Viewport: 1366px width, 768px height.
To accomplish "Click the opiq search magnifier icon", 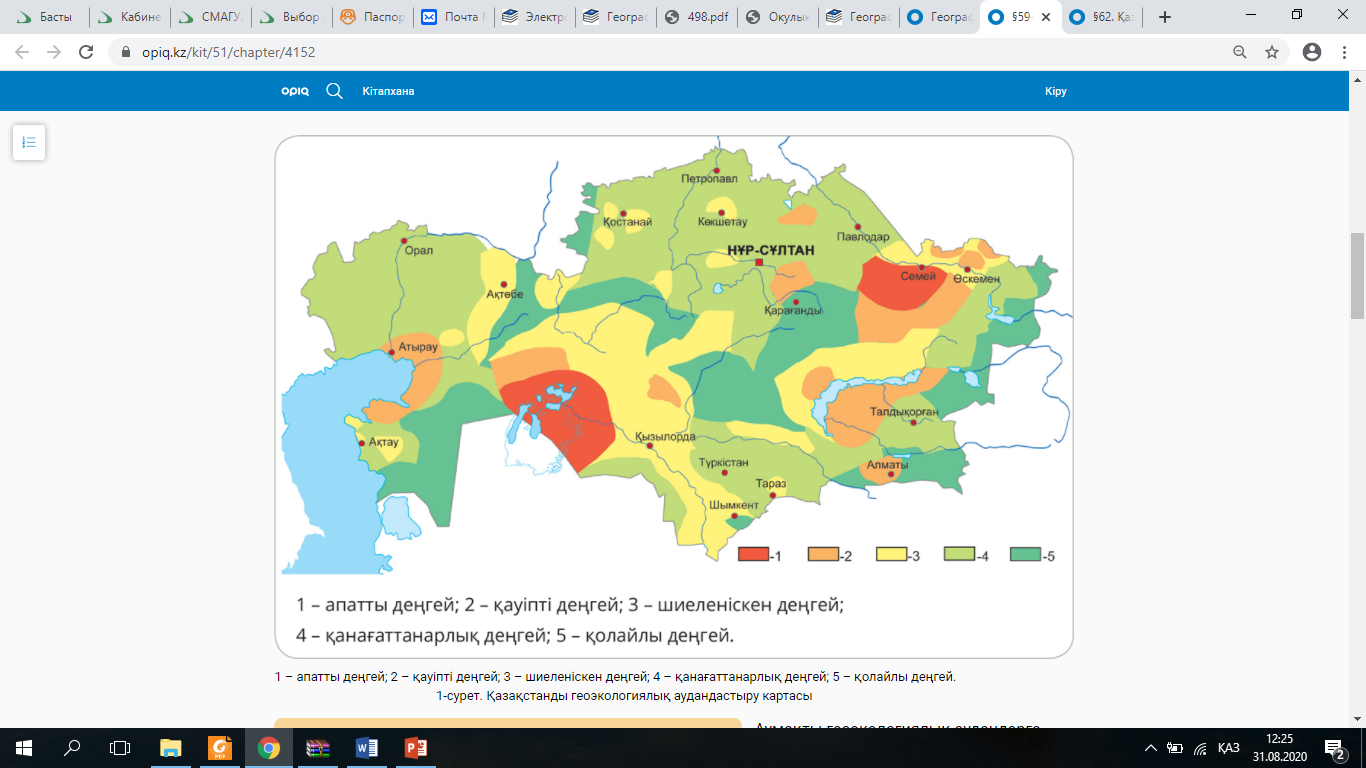I will (x=335, y=91).
